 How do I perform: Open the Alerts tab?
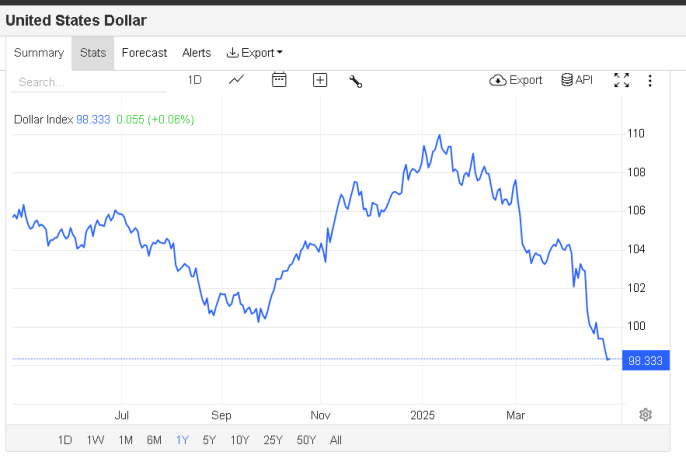click(196, 53)
